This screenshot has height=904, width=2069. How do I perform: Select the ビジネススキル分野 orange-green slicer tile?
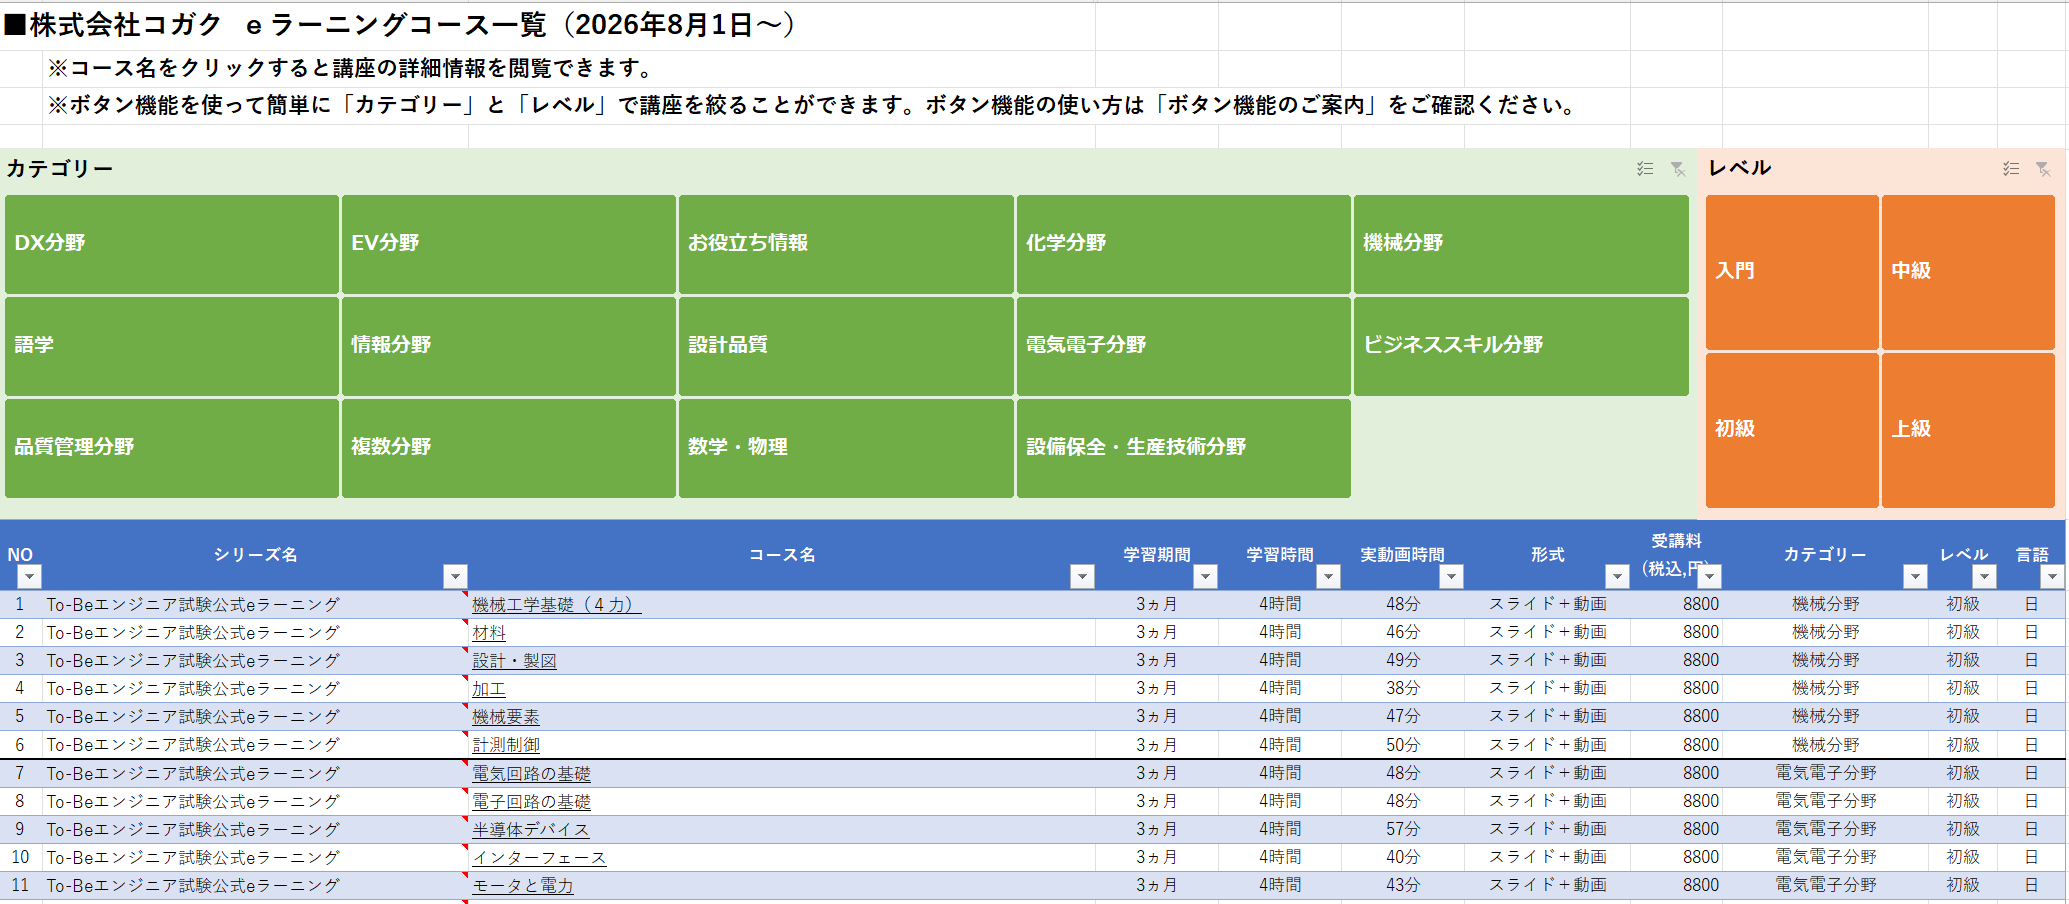point(1521,346)
